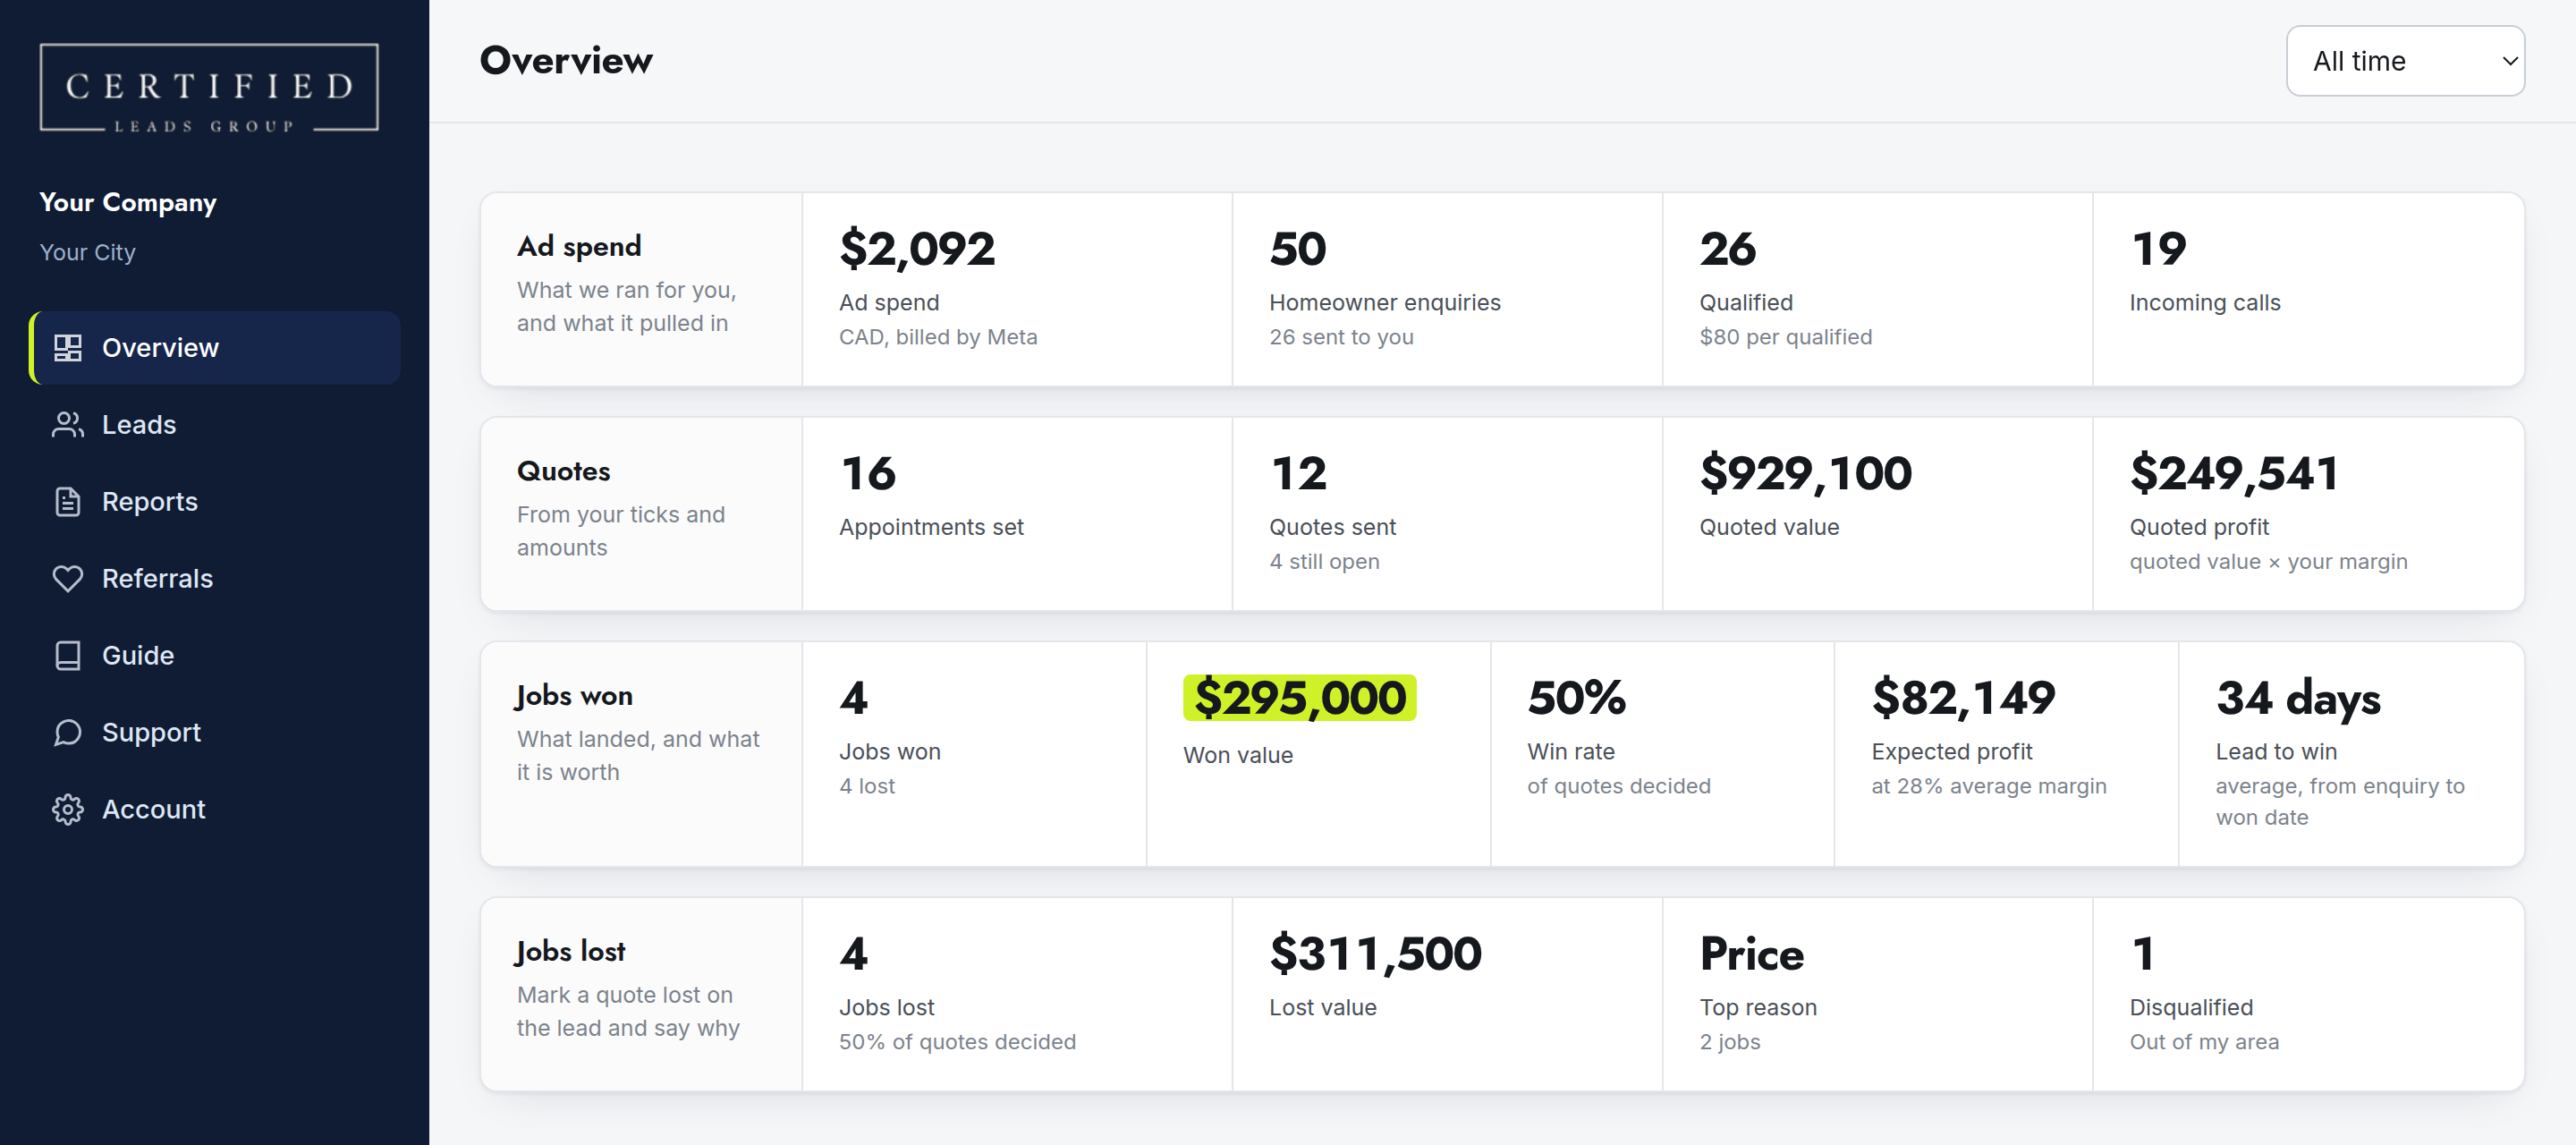Click the 'Ad spend' row heading

tap(579, 246)
